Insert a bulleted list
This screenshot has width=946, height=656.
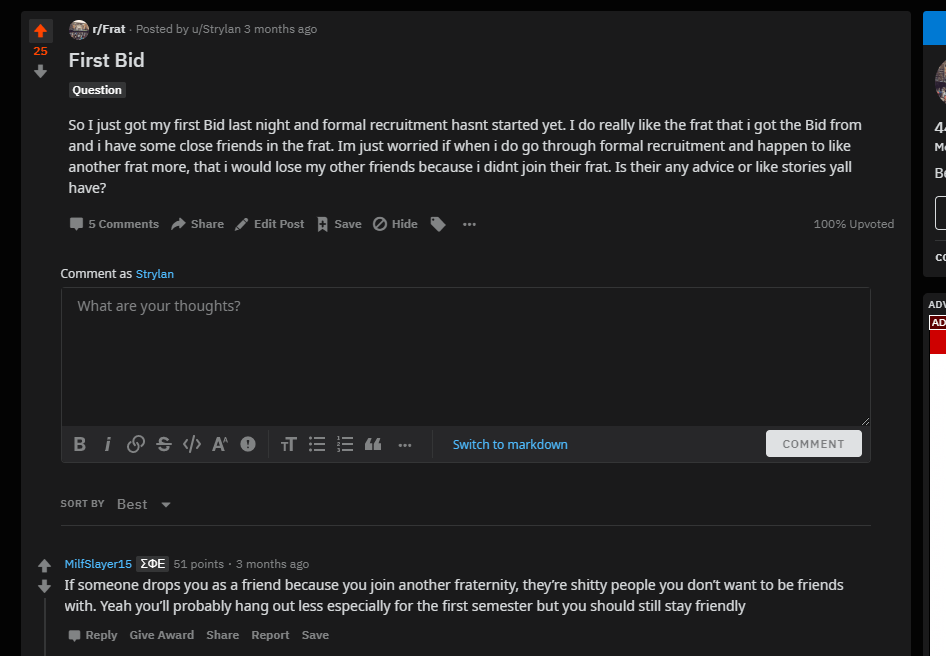(x=317, y=445)
